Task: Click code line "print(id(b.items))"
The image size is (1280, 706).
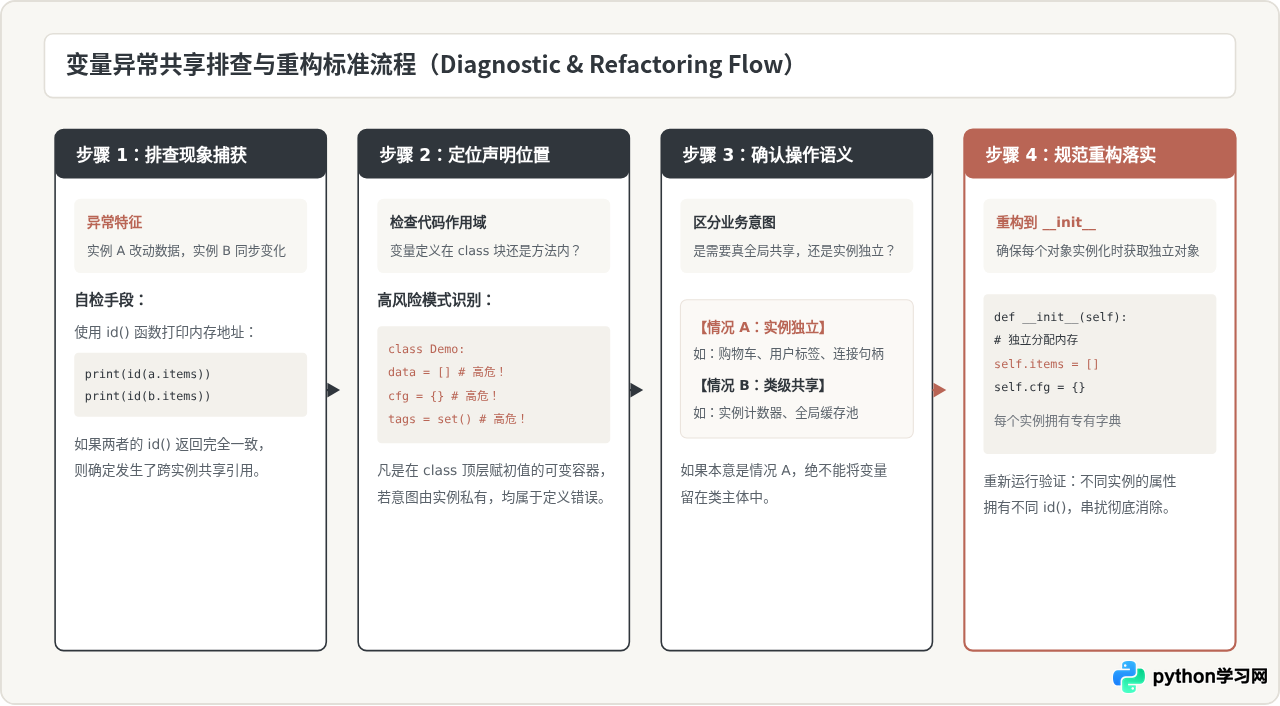Action: point(147,396)
